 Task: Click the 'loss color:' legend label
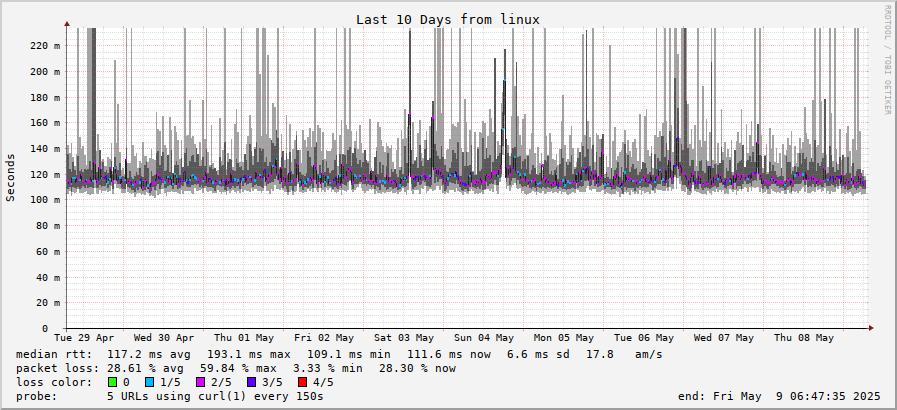(54, 382)
